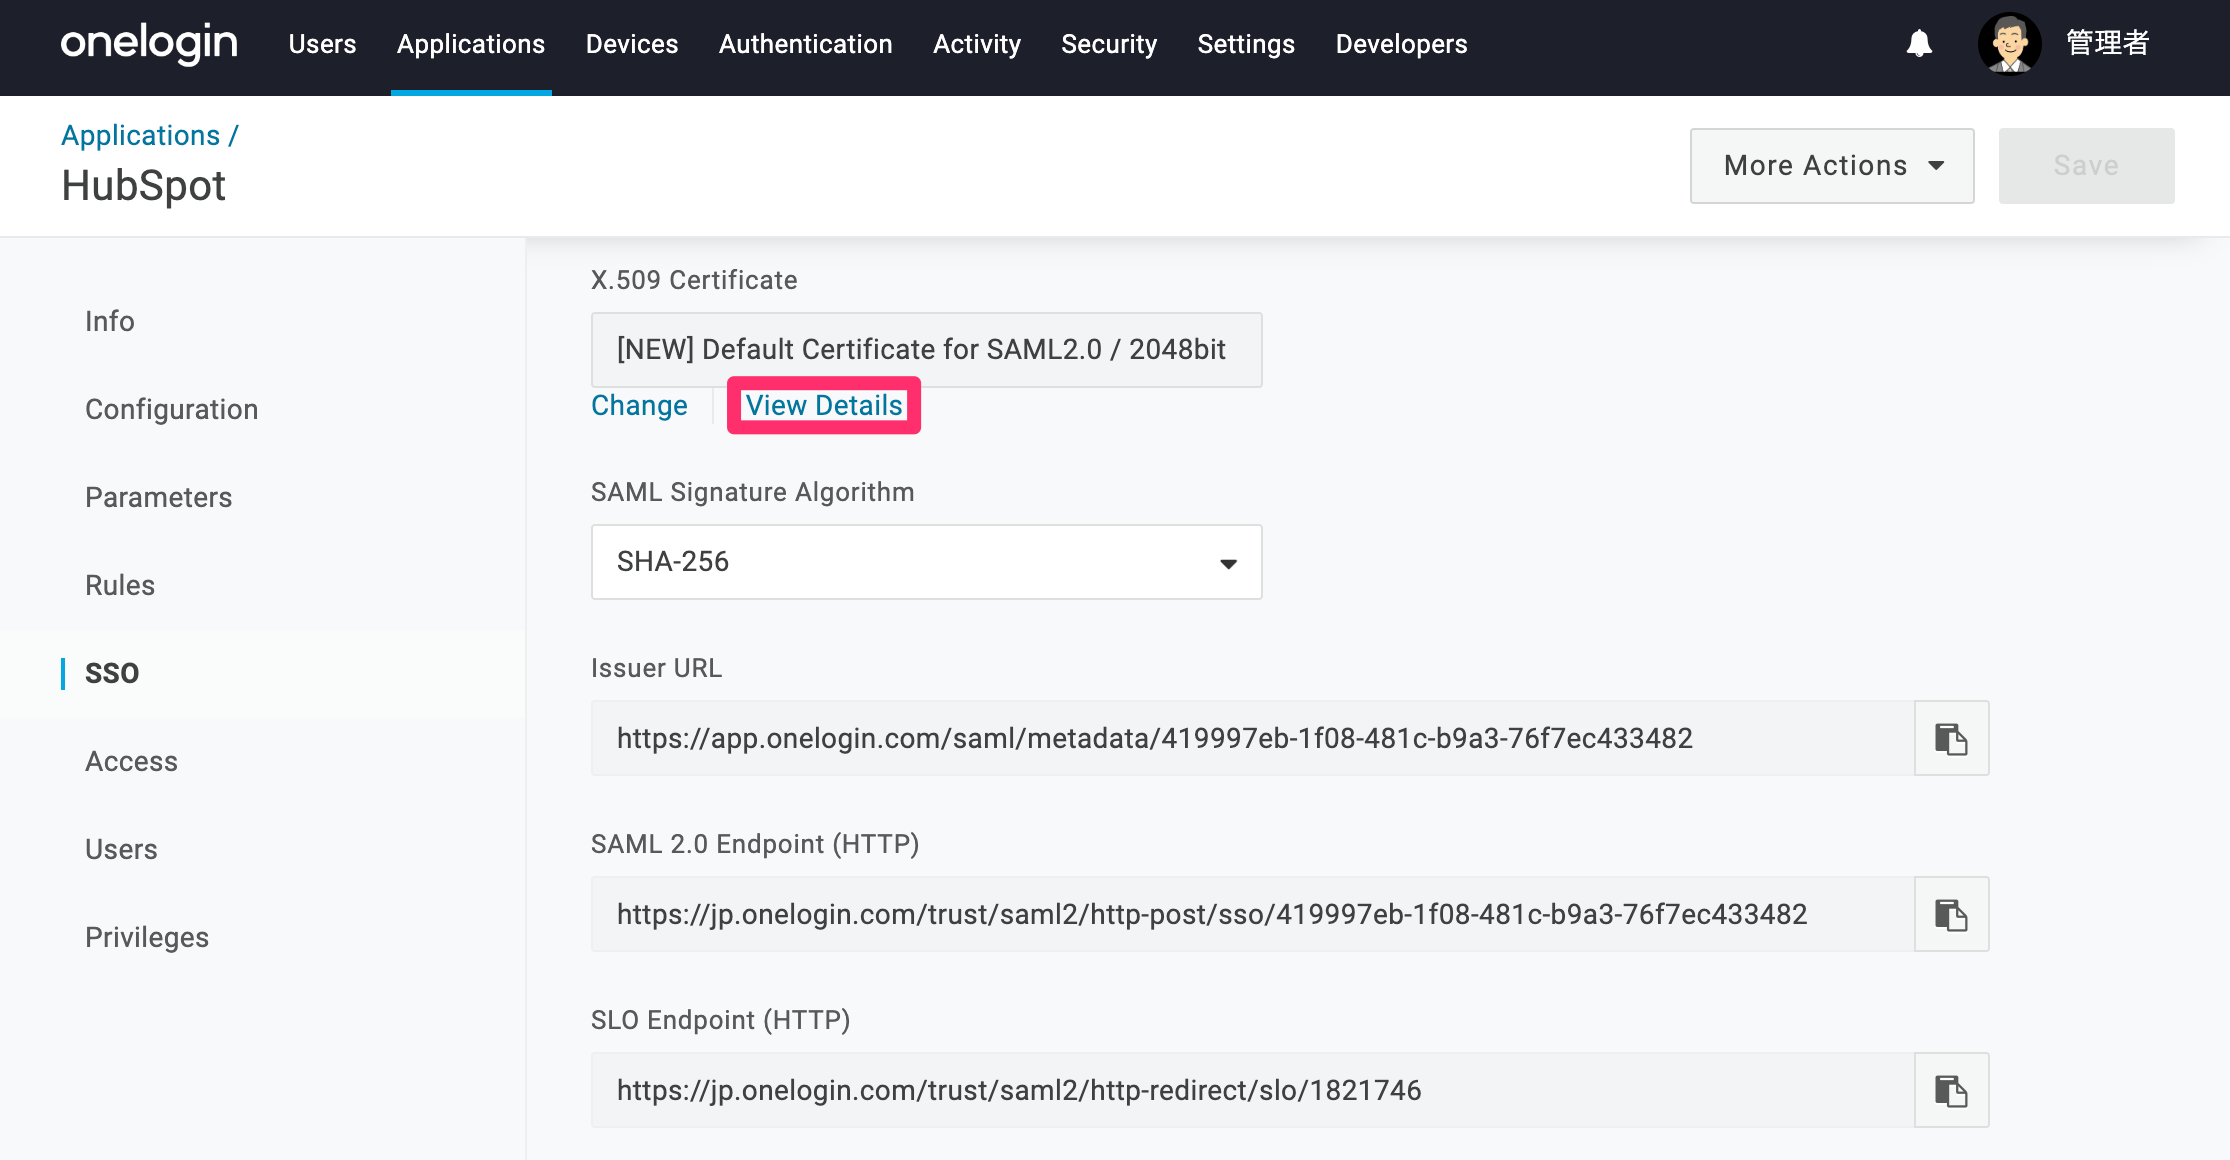Click the Change certificate link
Screen dimensions: 2230x1160
(x=639, y=405)
